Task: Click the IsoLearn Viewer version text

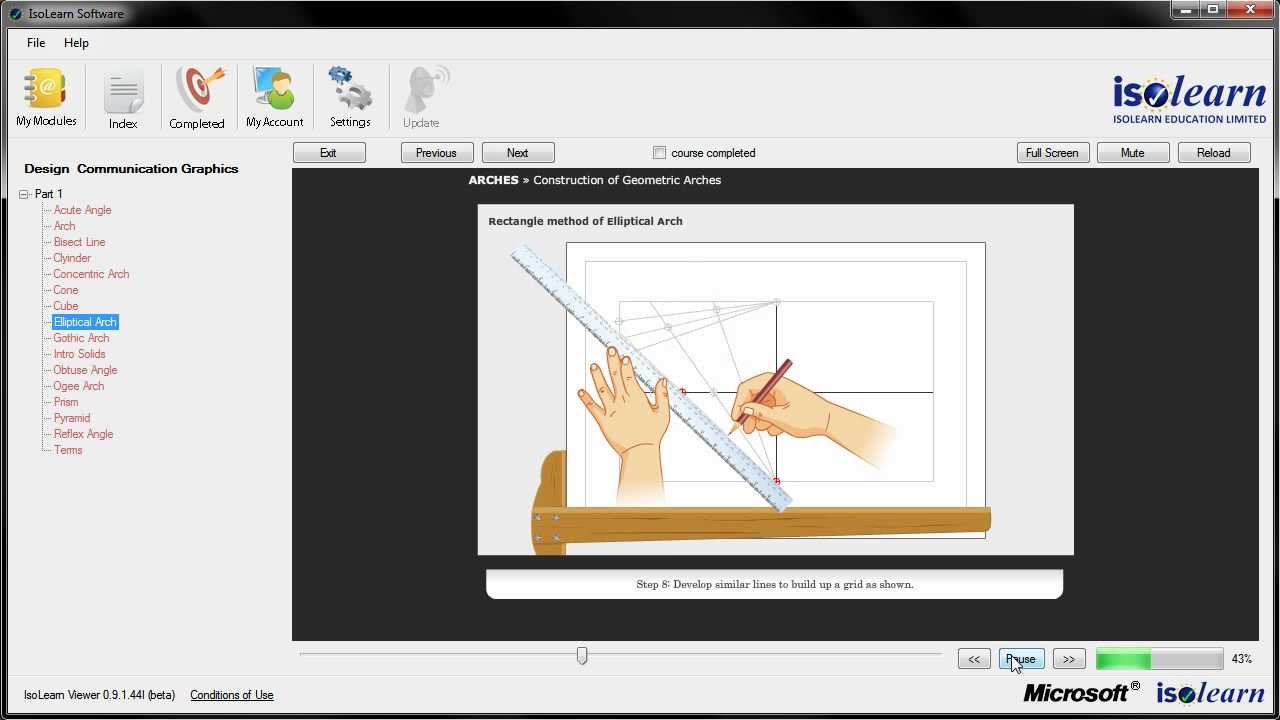Action: [99, 695]
